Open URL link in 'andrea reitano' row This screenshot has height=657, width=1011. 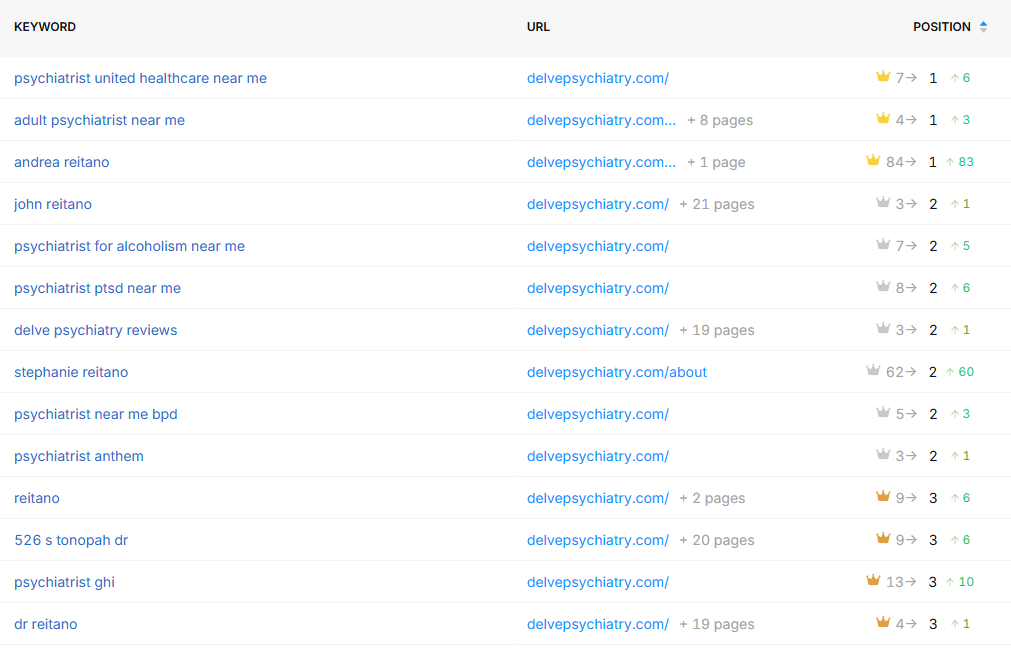602,162
